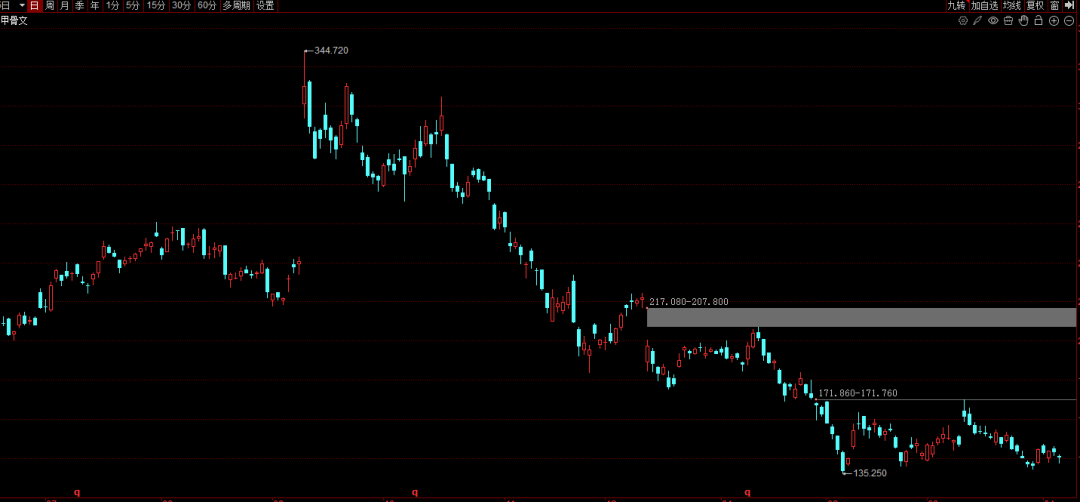Select the hand pan tool
Image resolution: width=1080 pixels, height=502 pixels.
point(1023,20)
